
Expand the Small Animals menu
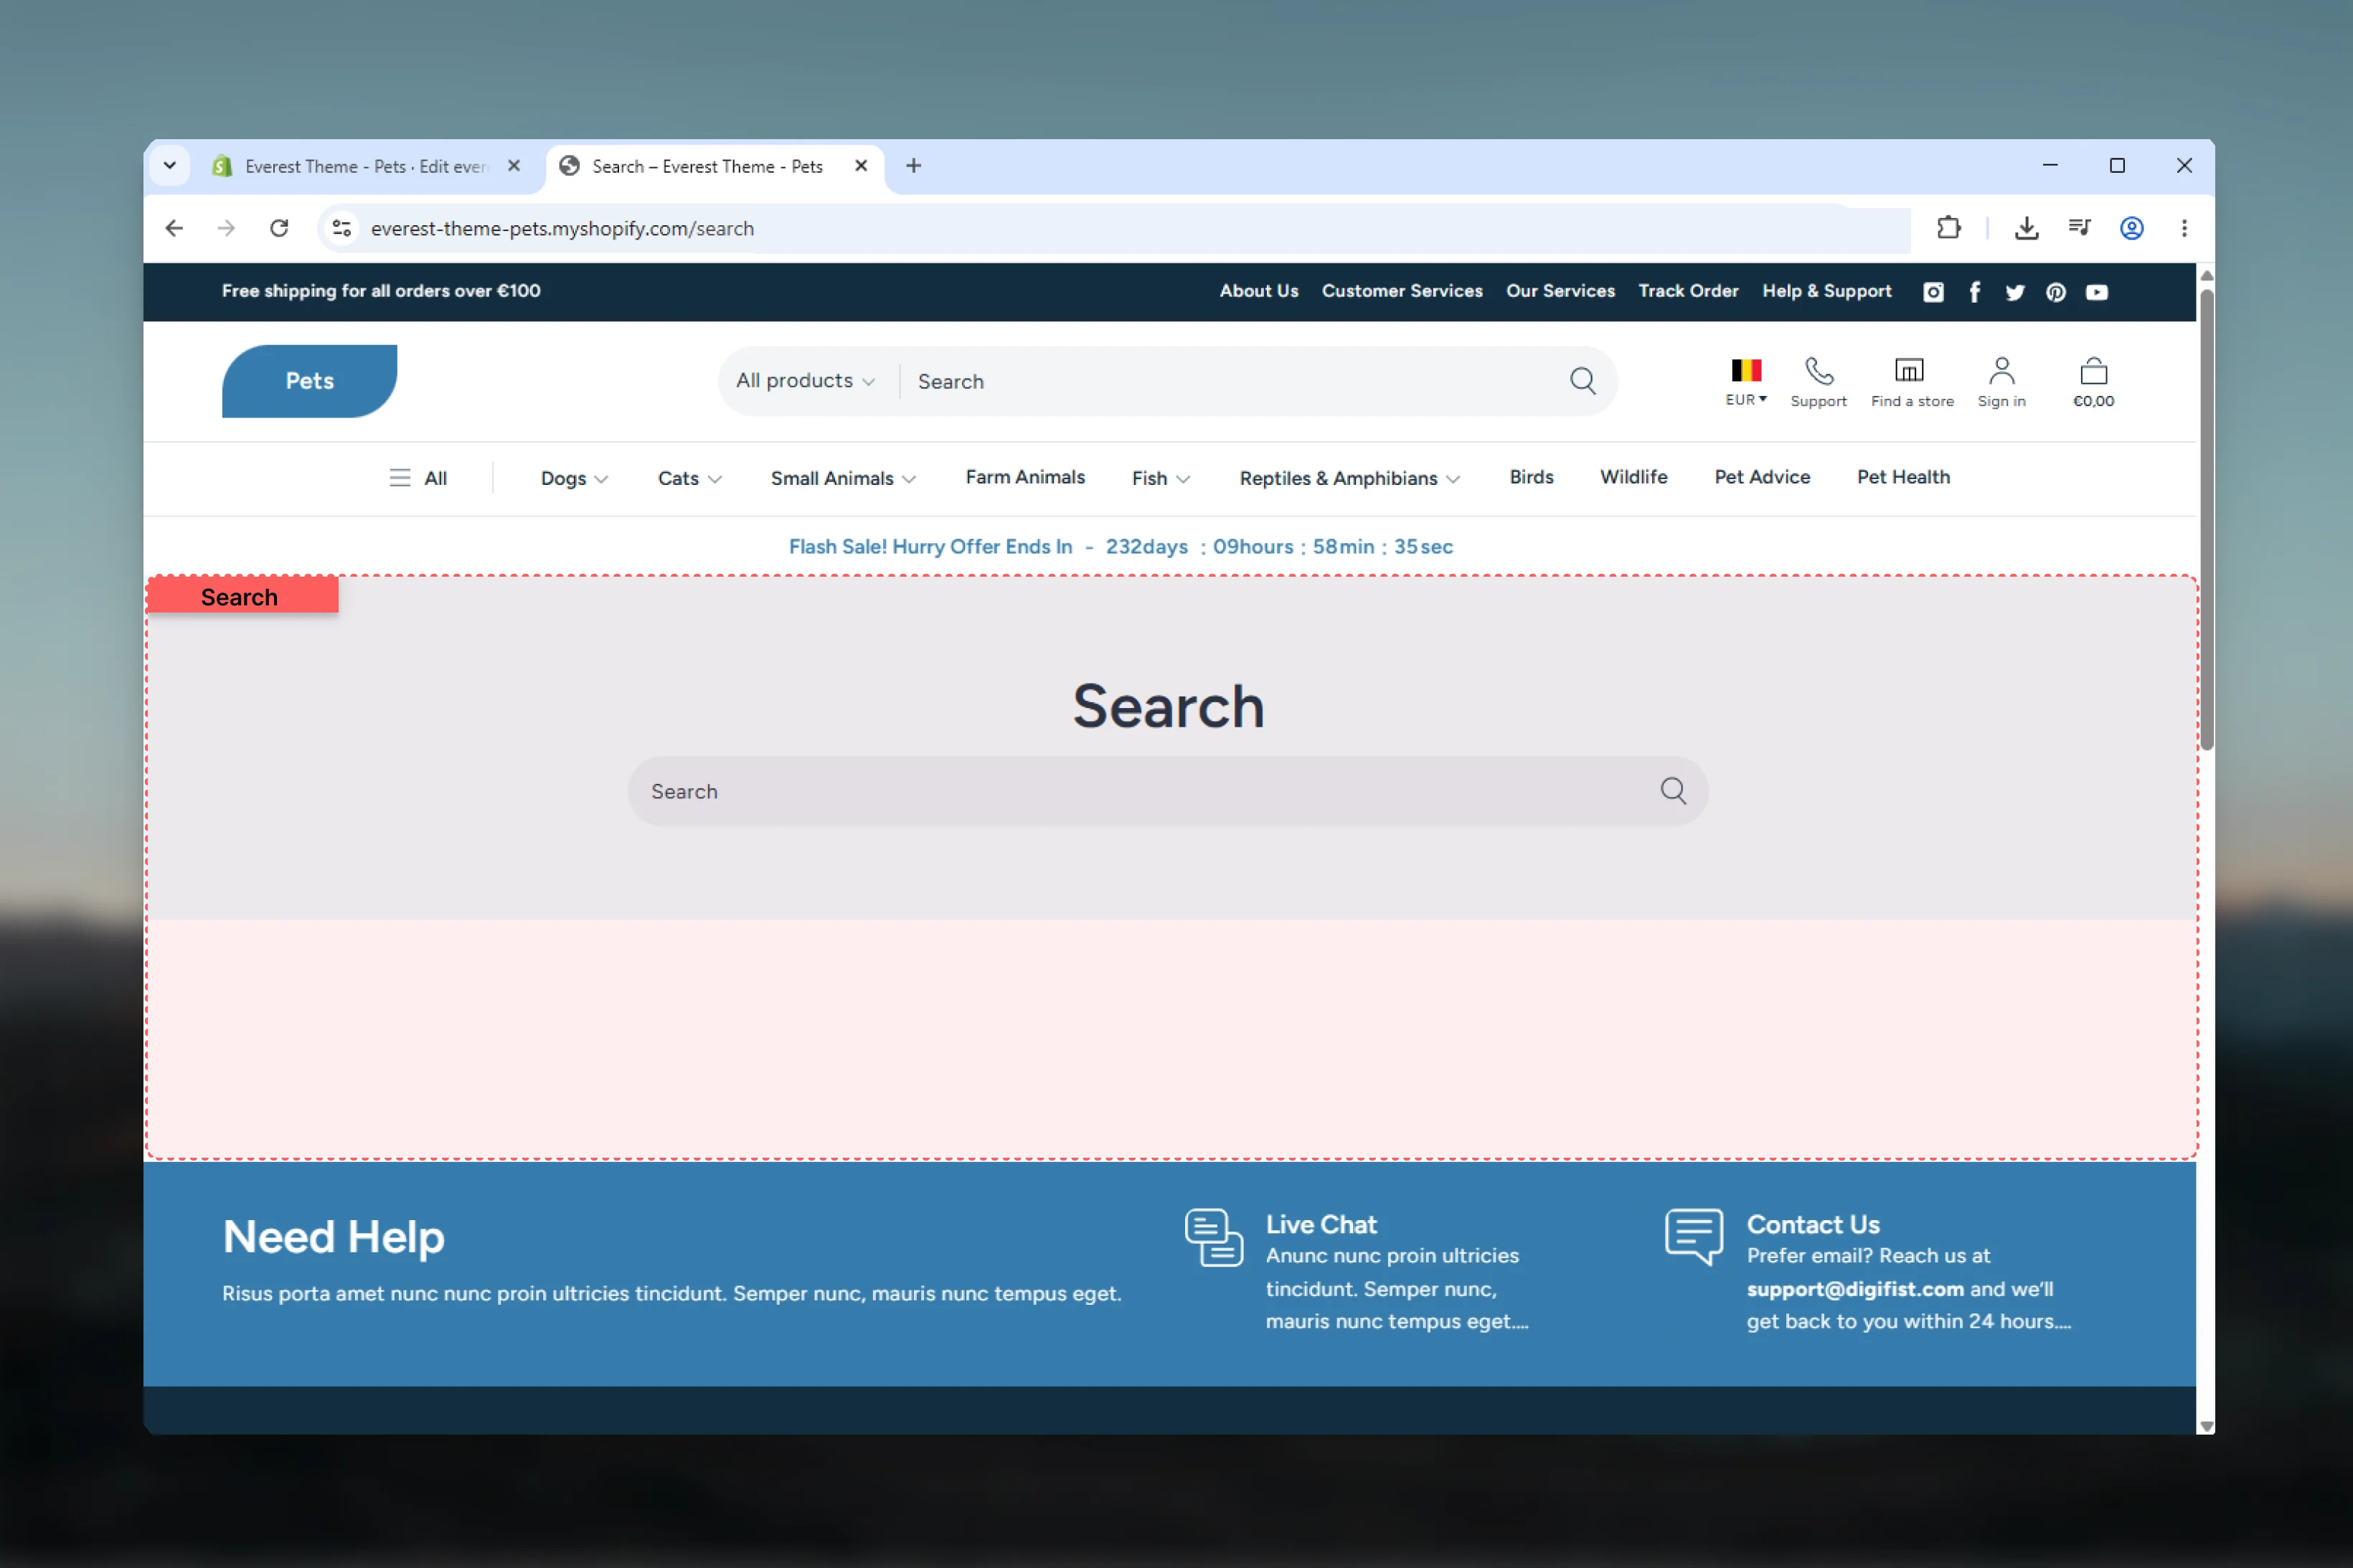843,478
